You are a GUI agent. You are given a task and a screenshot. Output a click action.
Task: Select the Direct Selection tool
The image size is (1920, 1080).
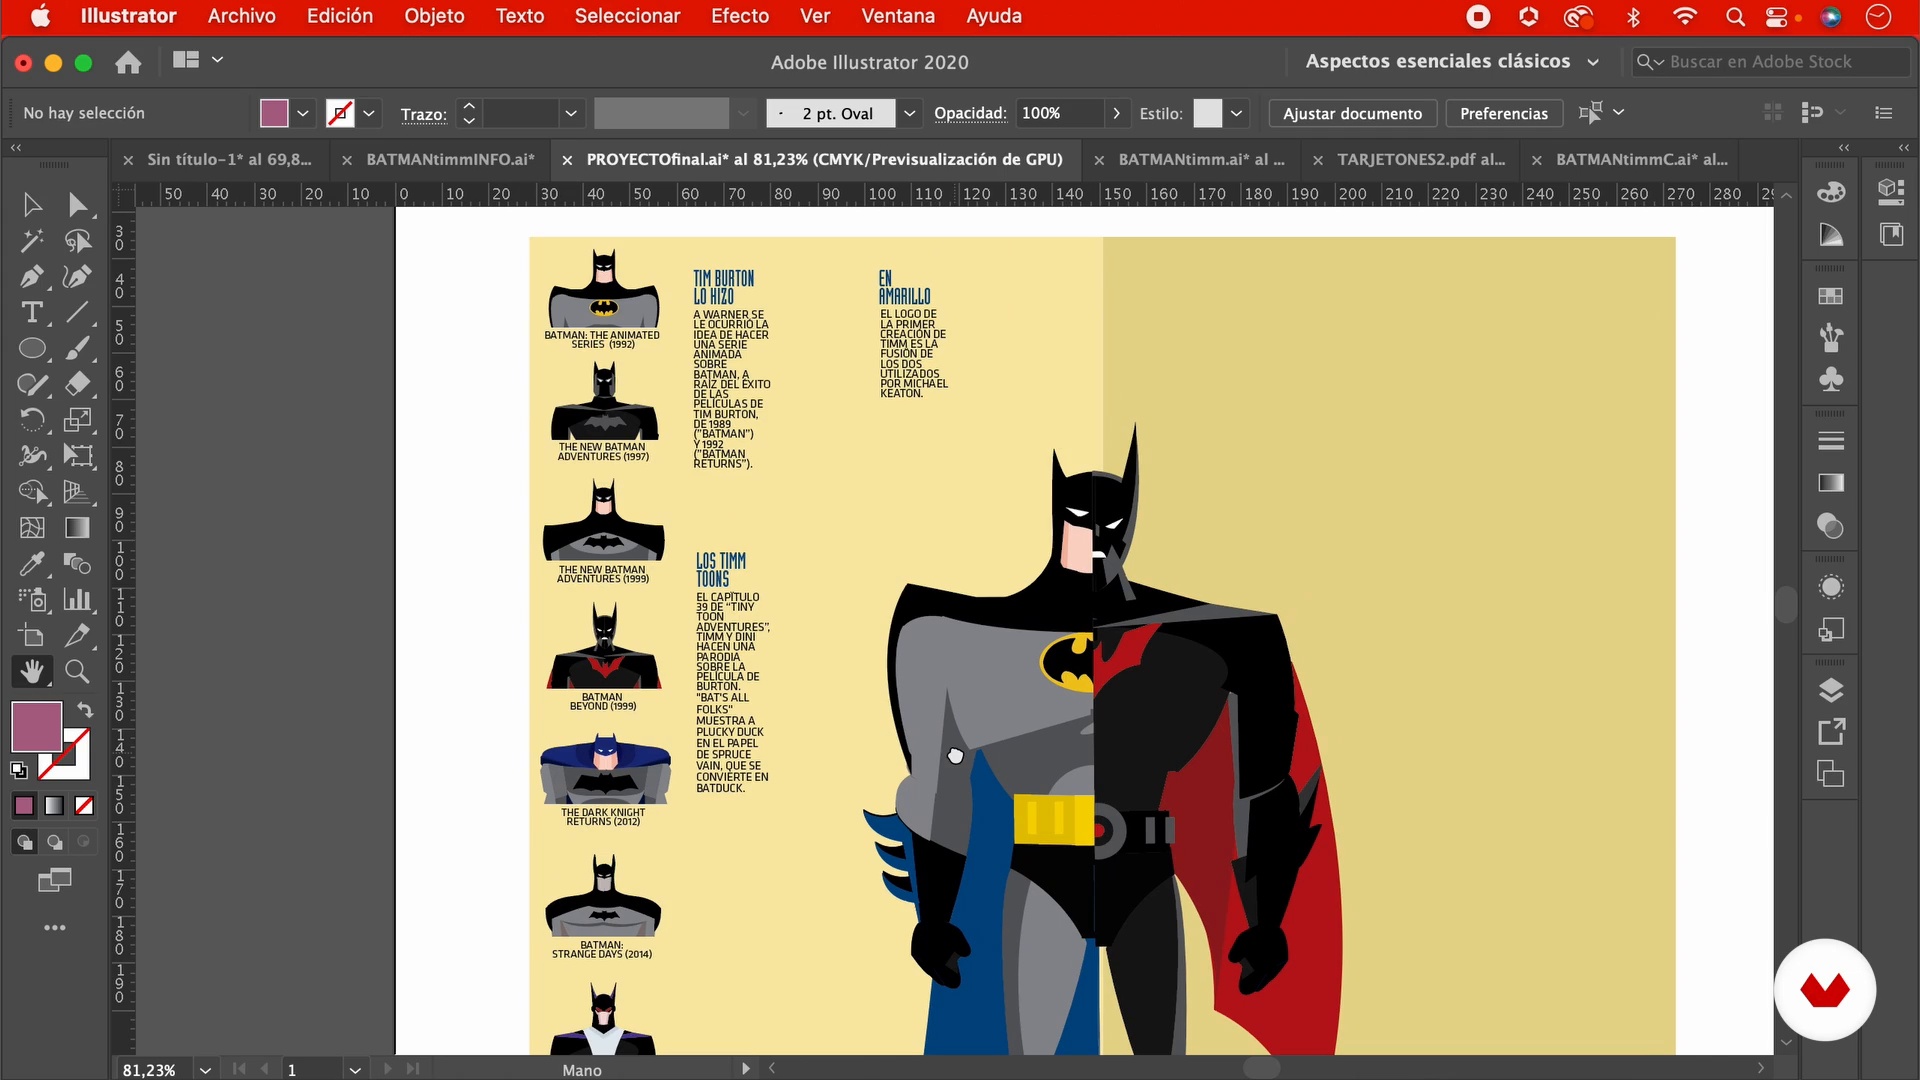pos(78,205)
